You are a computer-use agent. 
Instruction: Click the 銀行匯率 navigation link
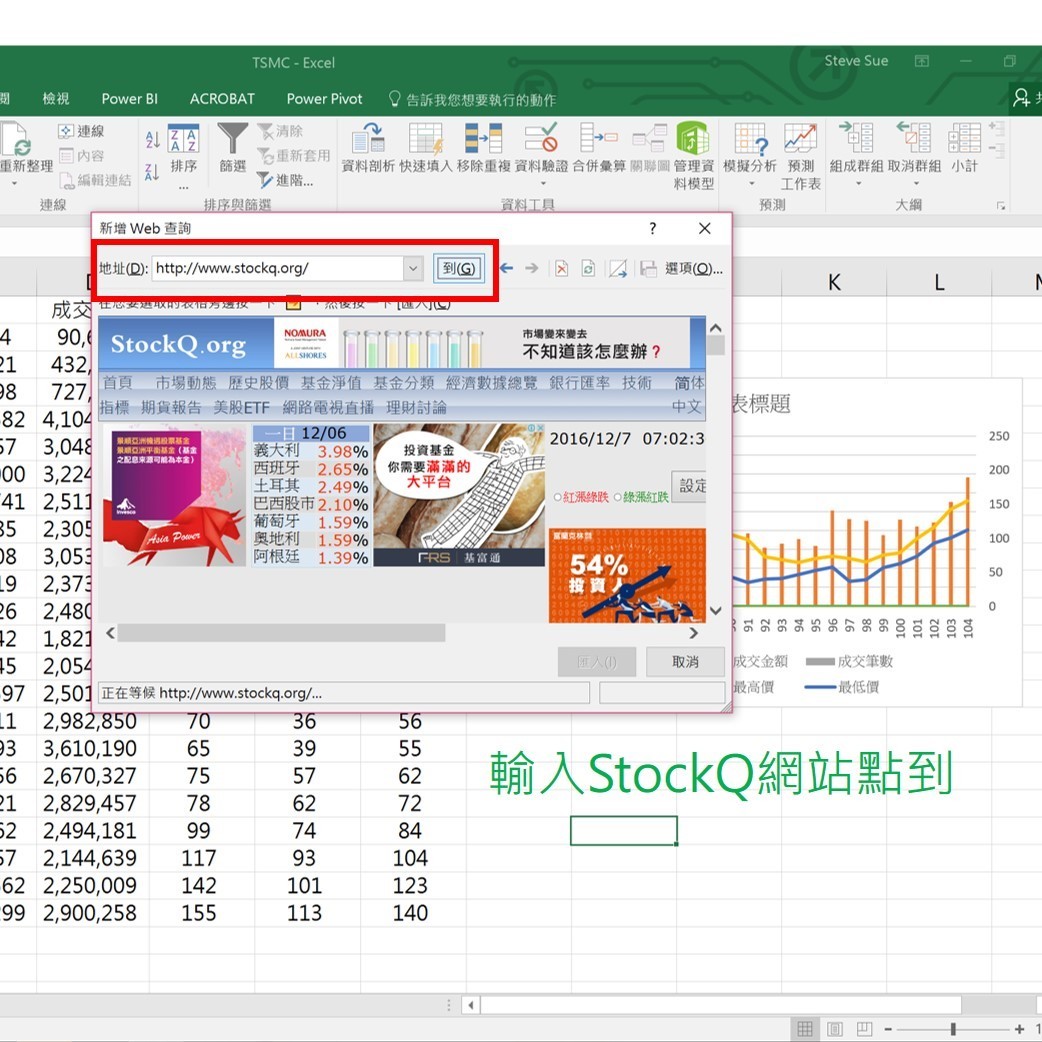click(x=579, y=383)
